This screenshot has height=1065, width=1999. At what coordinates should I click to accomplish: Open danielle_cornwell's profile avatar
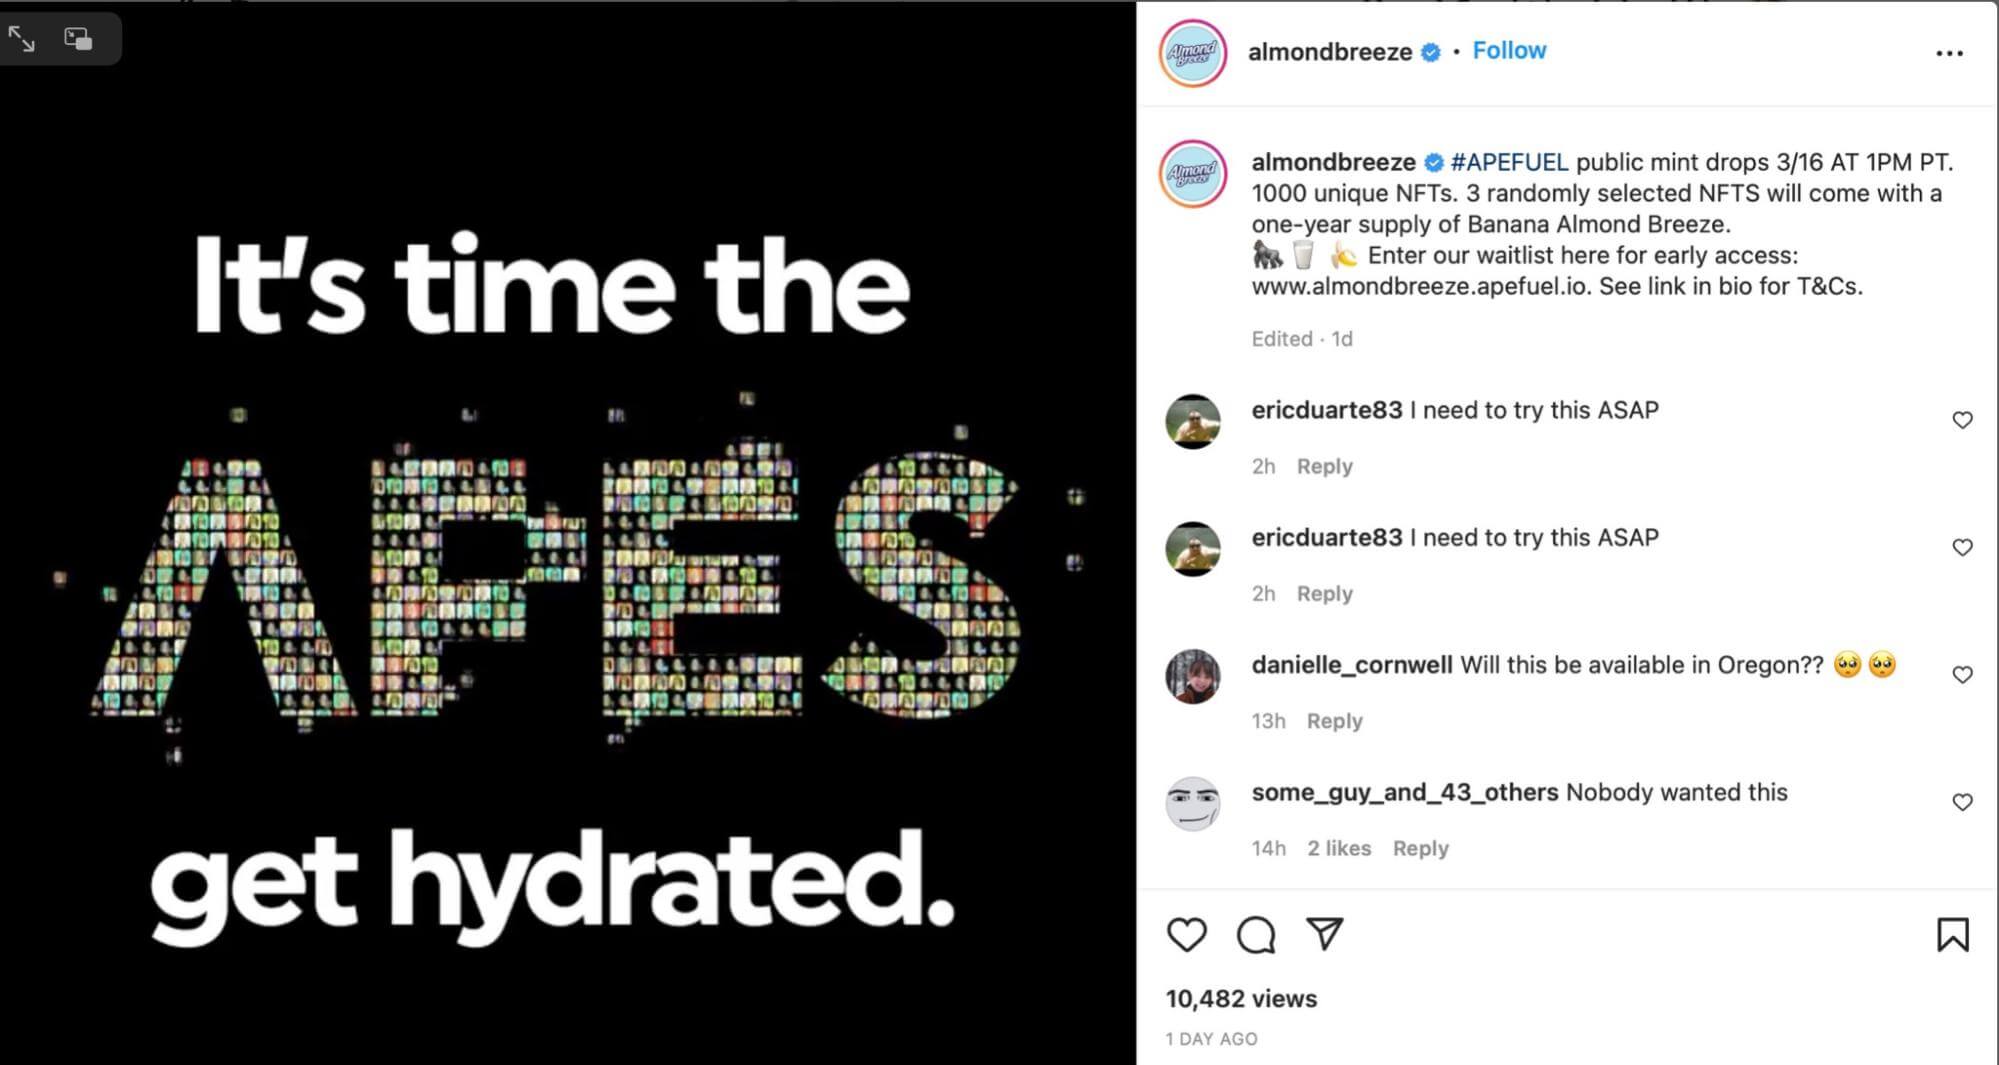(1193, 676)
